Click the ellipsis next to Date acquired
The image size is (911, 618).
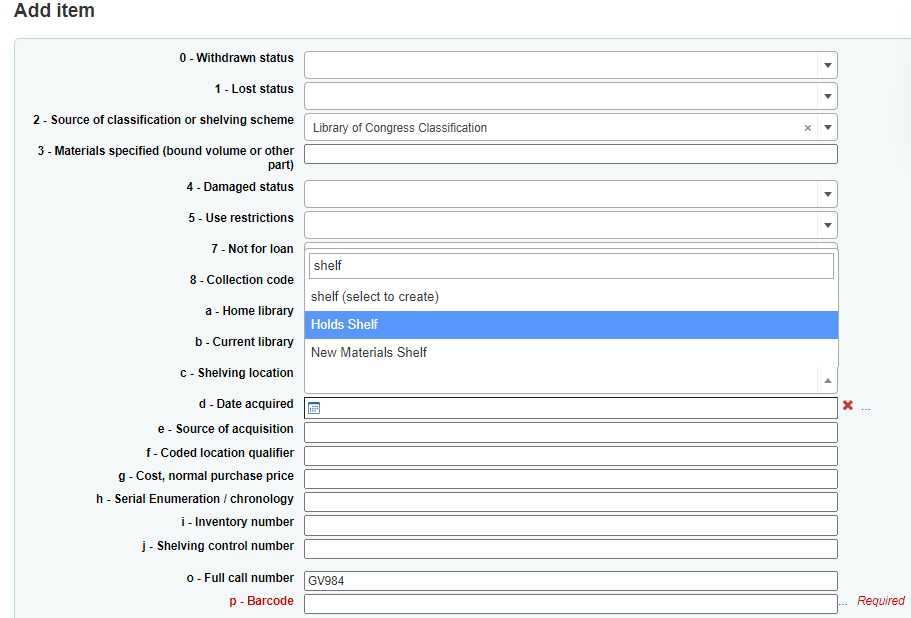click(x=866, y=408)
